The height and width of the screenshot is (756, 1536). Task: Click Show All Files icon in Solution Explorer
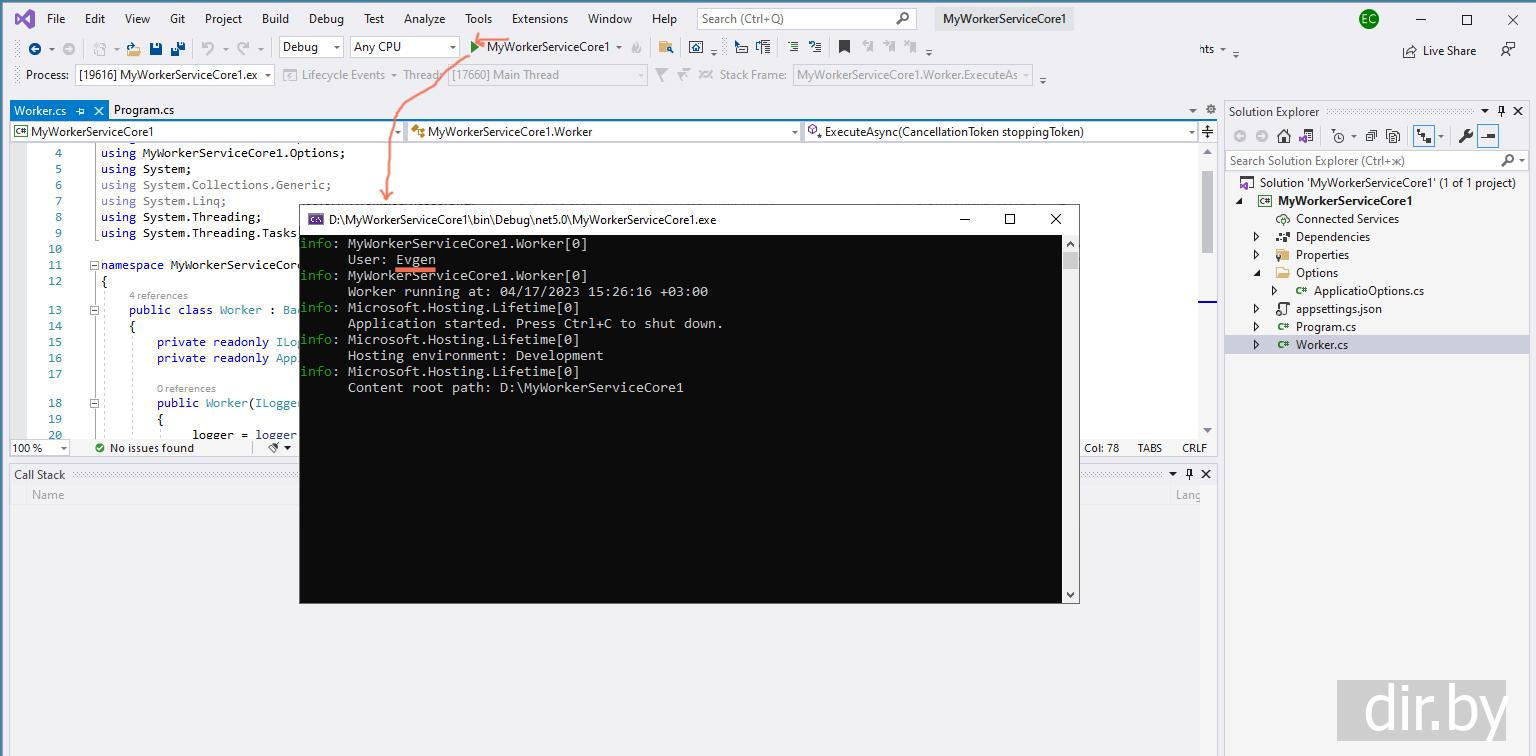pyautogui.click(x=1393, y=136)
